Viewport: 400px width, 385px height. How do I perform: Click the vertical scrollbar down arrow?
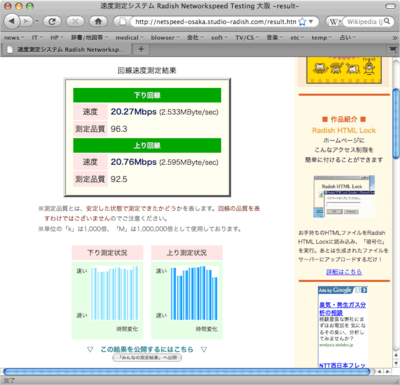coord(396,363)
